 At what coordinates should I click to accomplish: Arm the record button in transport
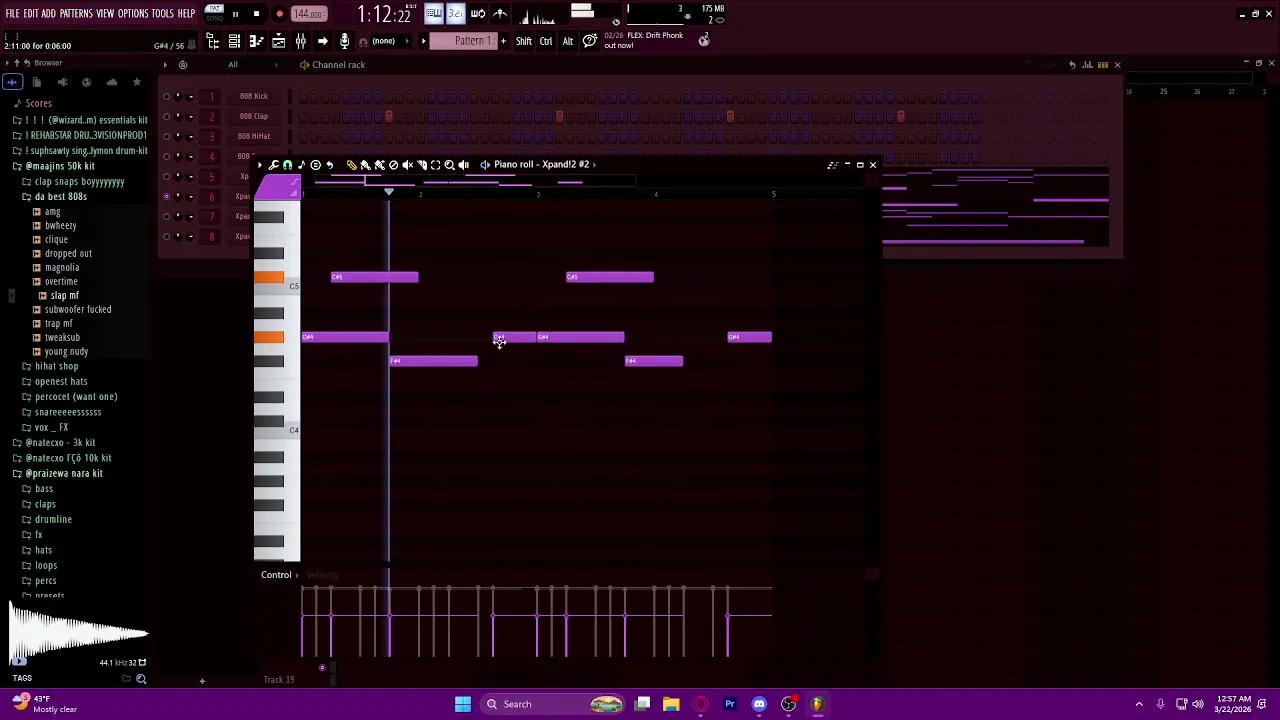point(279,14)
